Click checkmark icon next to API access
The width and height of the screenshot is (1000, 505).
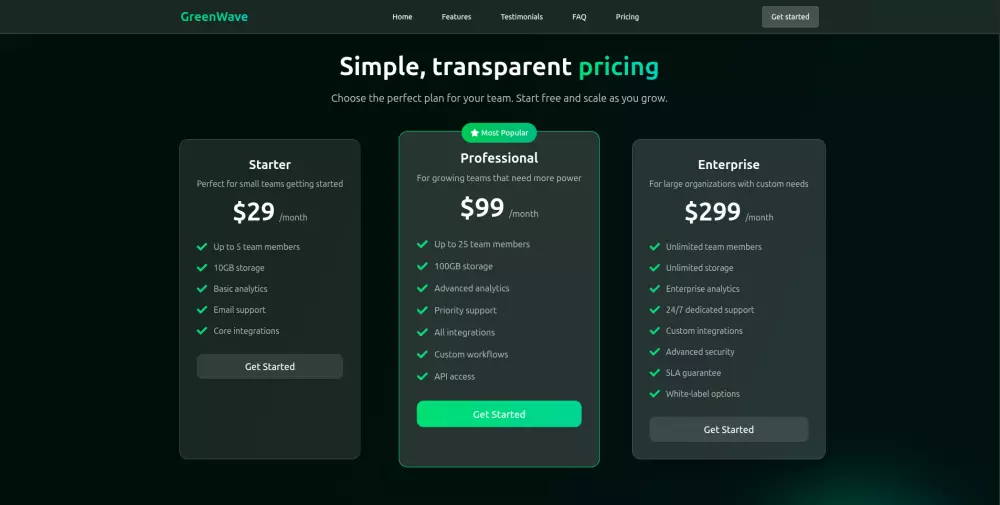pyautogui.click(x=422, y=377)
